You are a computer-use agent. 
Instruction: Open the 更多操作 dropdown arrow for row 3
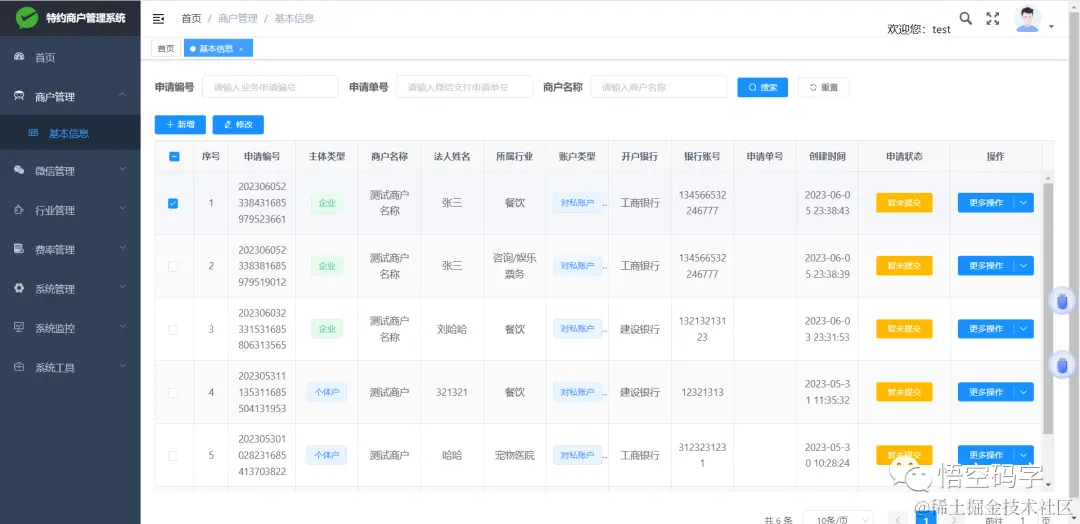click(x=1024, y=329)
